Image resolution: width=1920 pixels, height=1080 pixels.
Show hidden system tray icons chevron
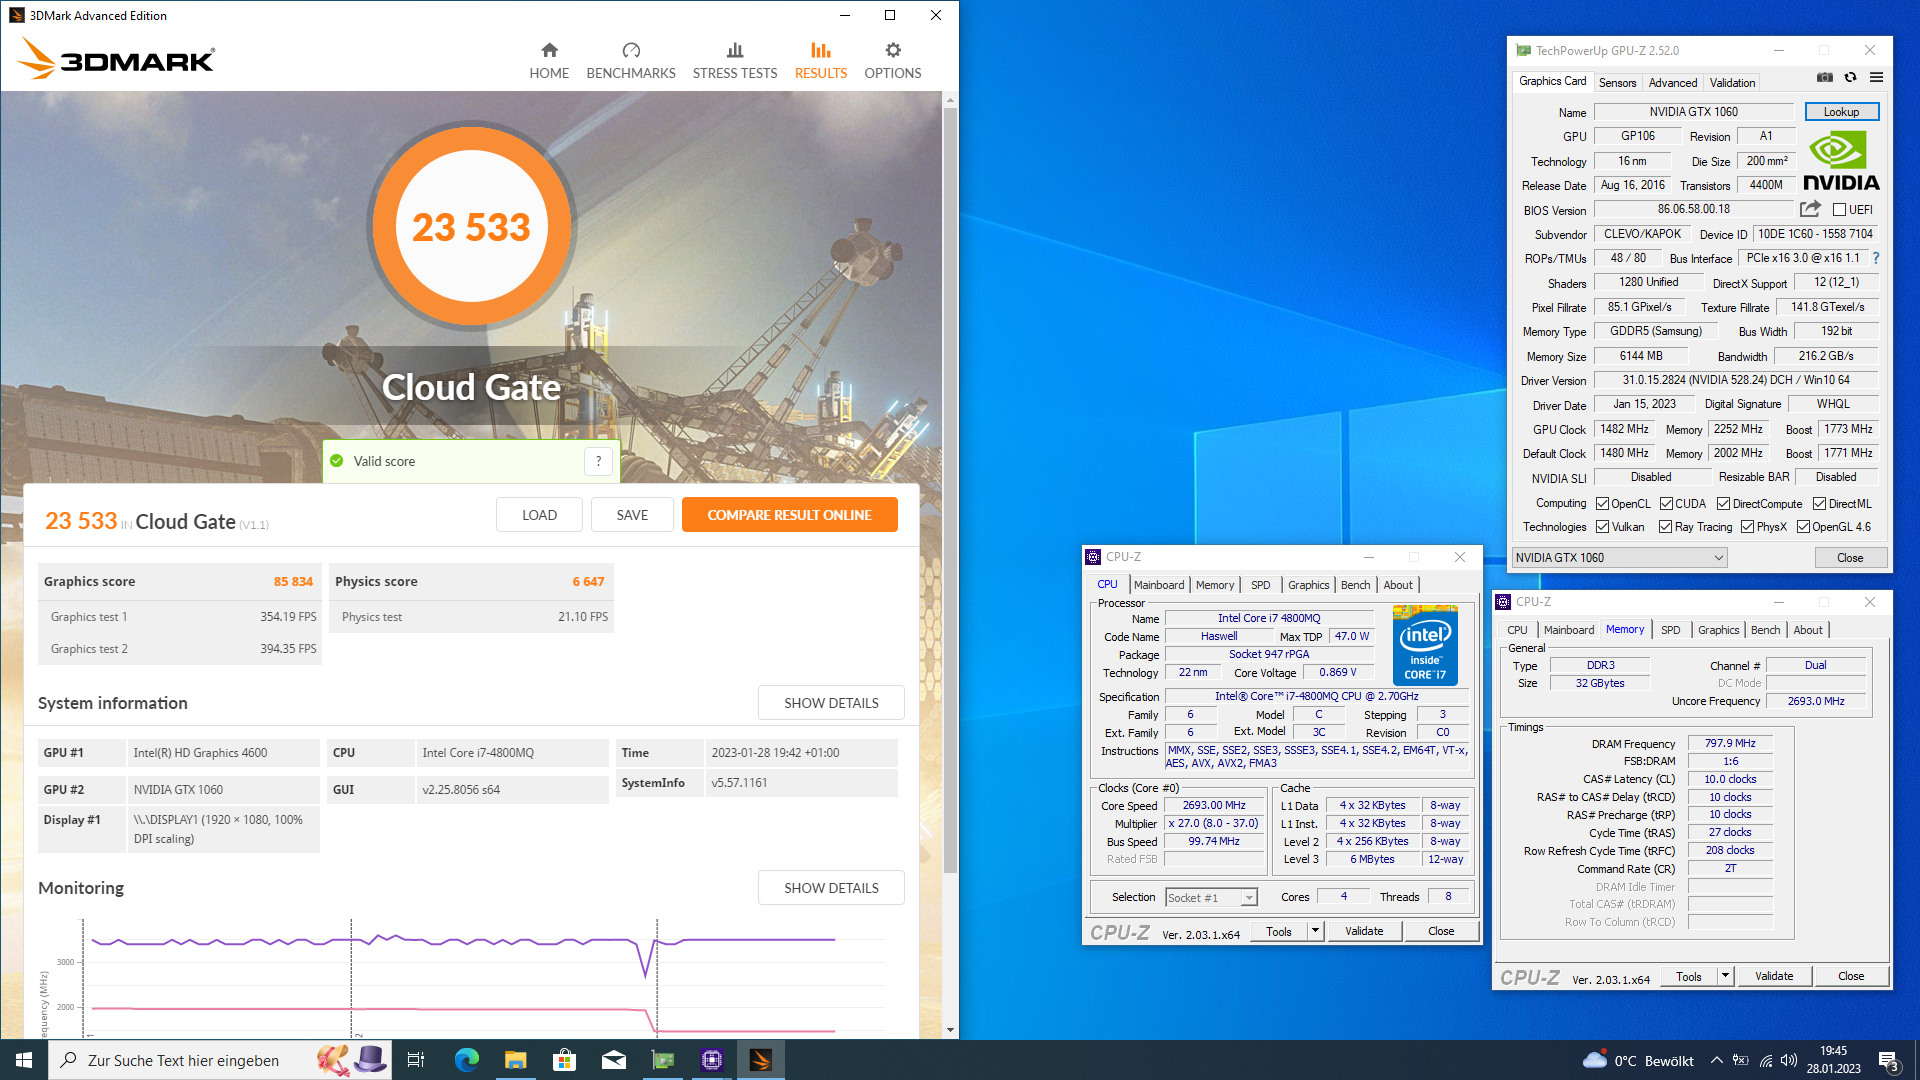[1716, 1061]
